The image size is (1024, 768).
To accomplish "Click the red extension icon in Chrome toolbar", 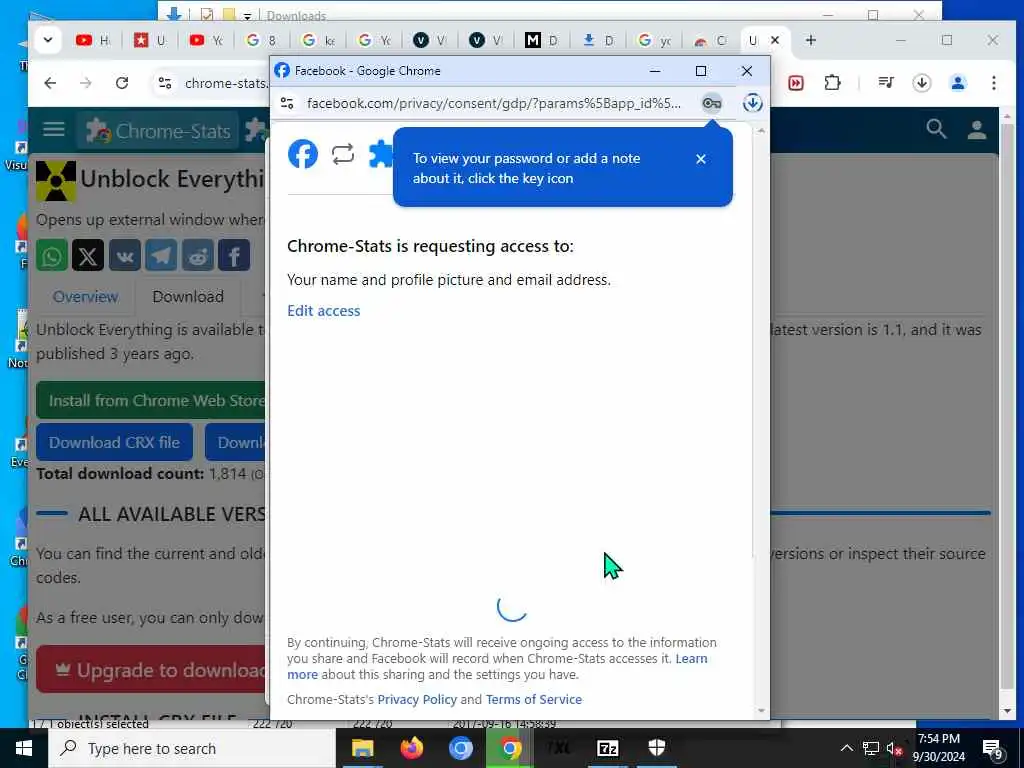I will (795, 83).
